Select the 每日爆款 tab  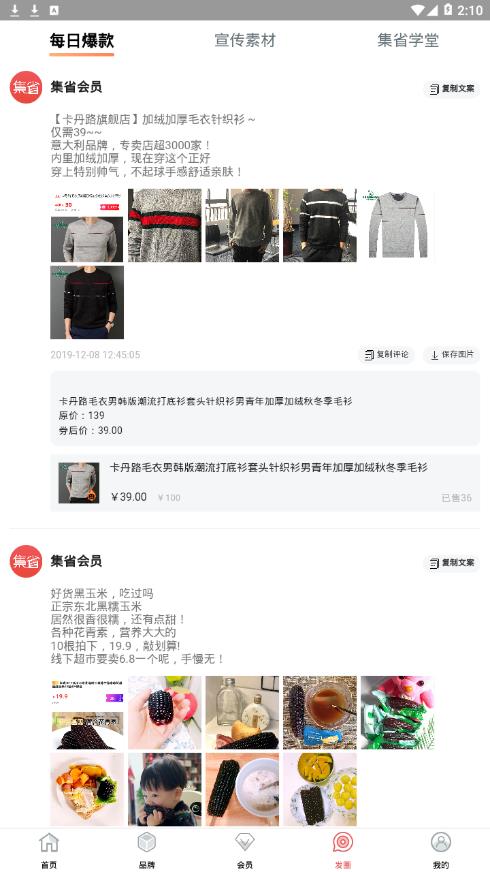click(82, 41)
